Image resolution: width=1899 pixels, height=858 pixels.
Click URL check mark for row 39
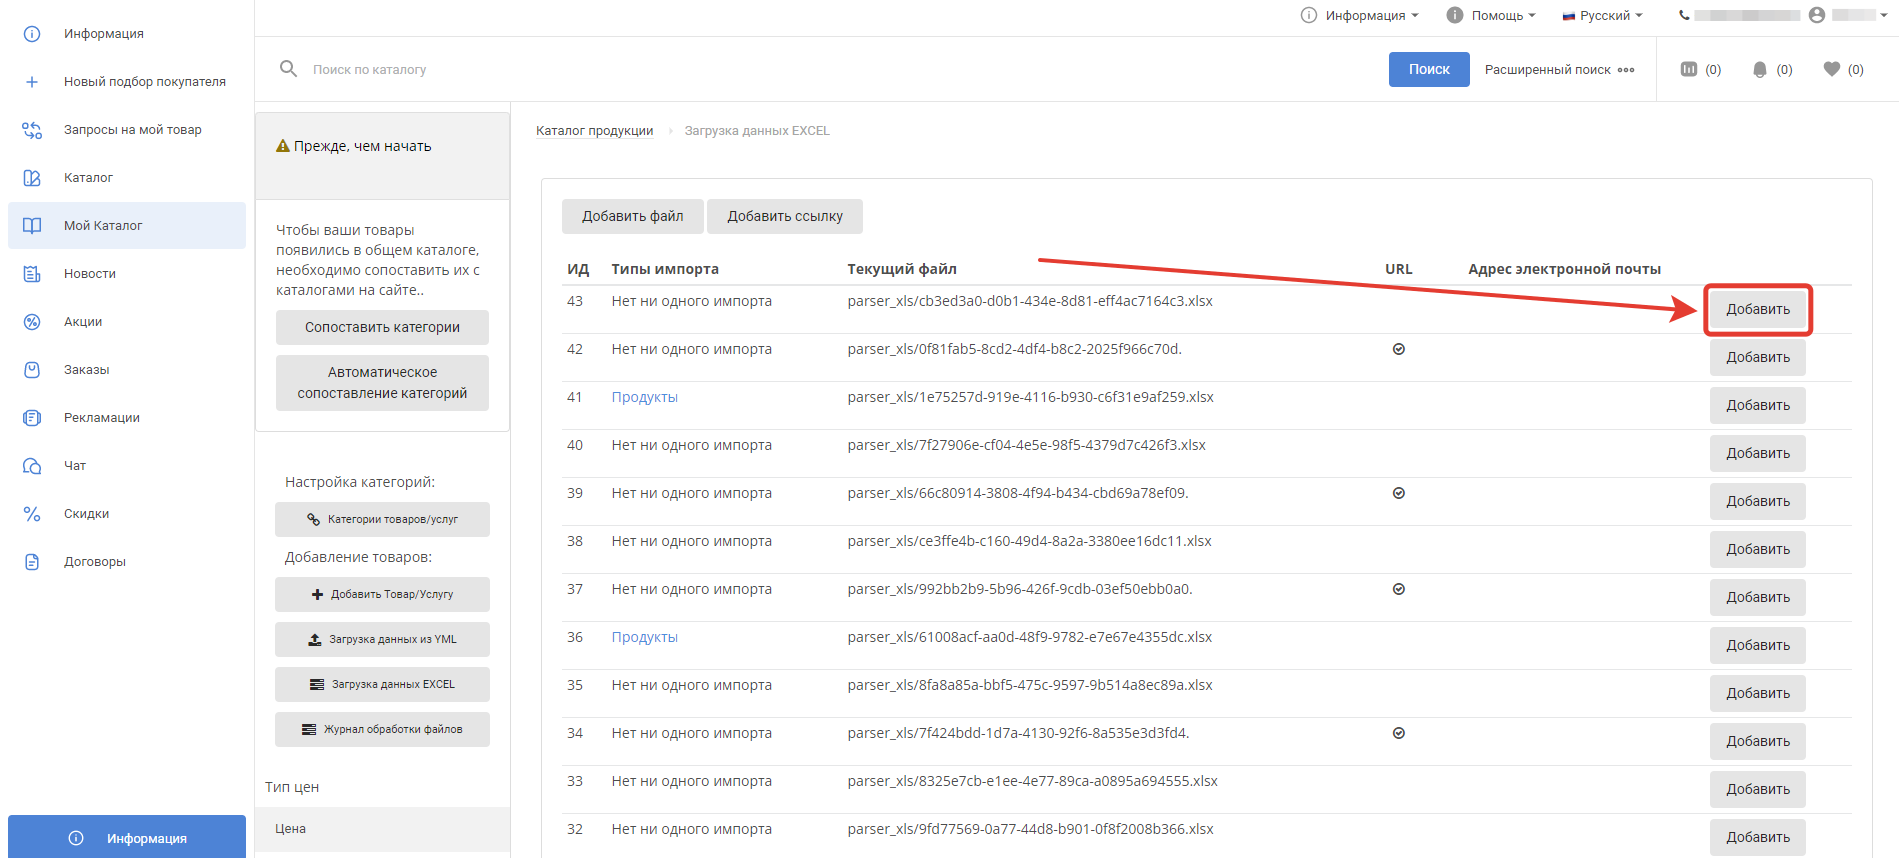coord(1399,493)
